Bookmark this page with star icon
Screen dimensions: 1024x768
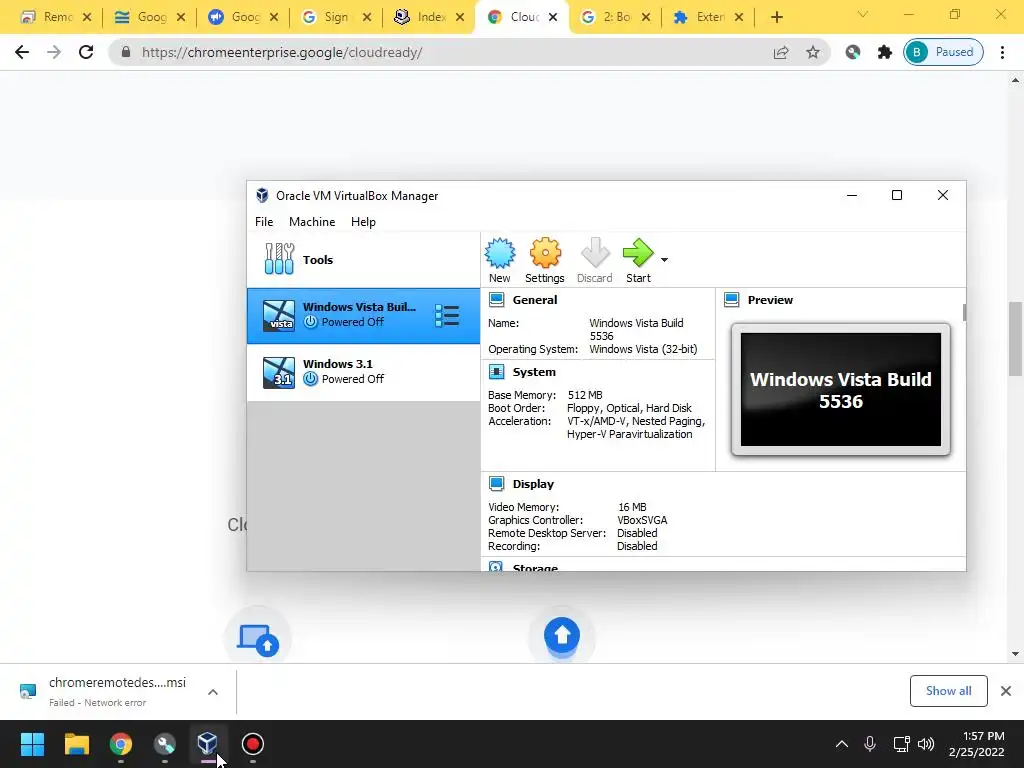(812, 52)
